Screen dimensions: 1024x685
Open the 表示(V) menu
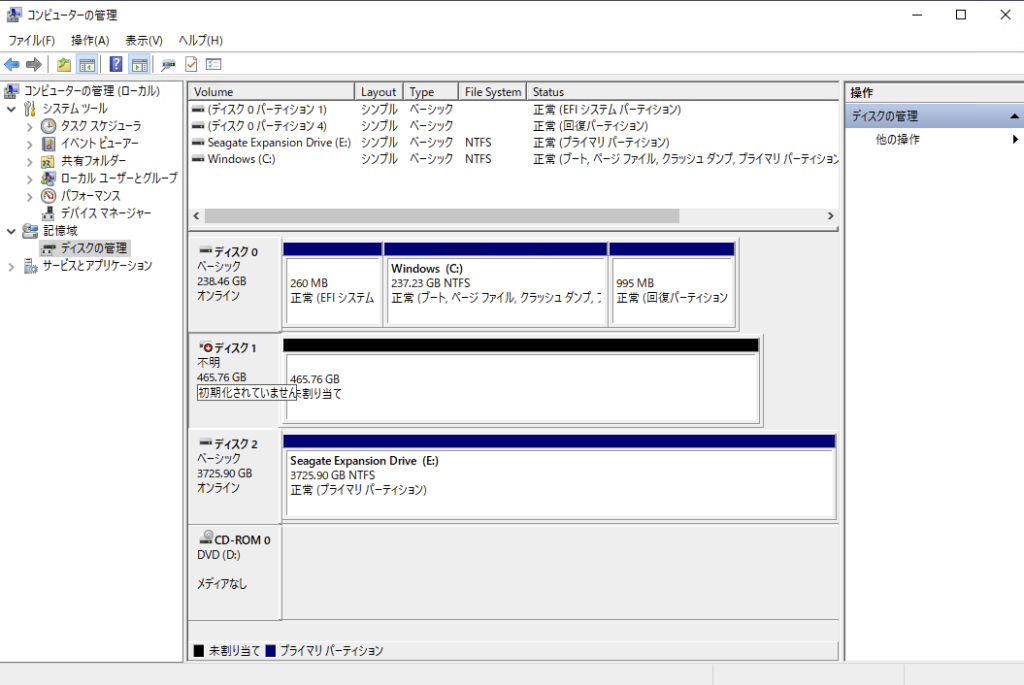143,40
